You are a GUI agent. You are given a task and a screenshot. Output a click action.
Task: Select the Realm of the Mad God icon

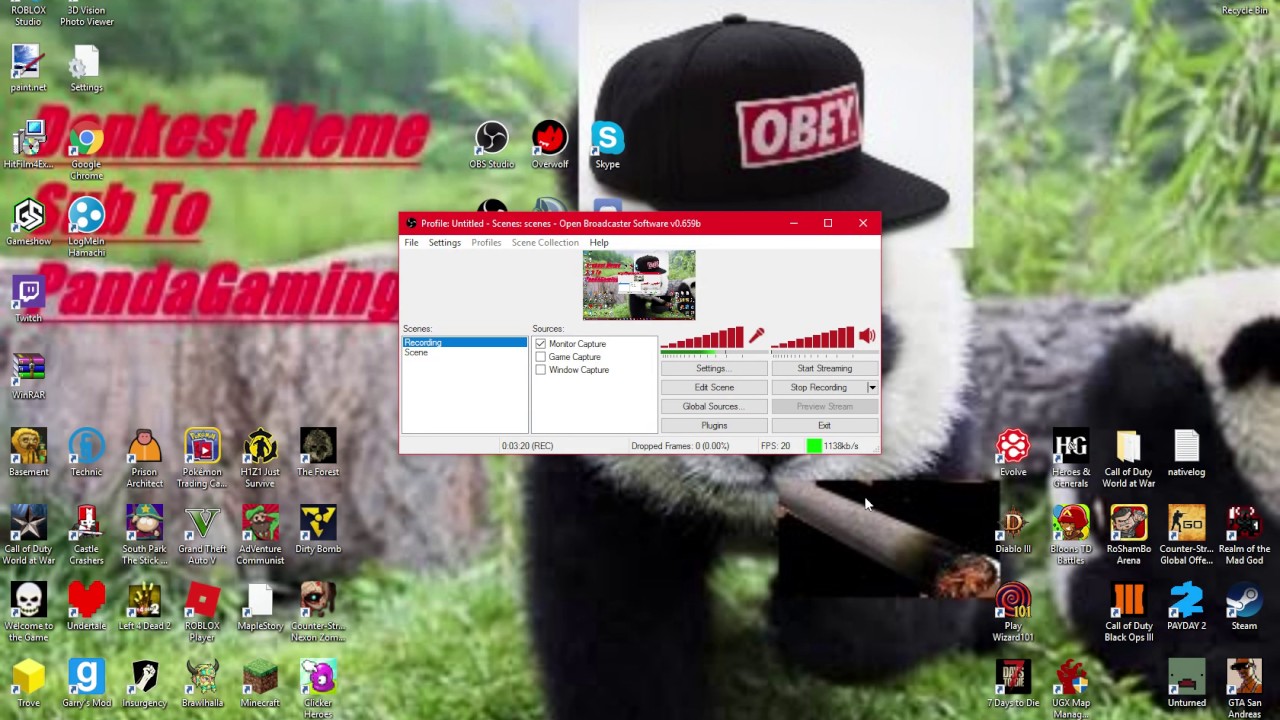click(x=1244, y=536)
